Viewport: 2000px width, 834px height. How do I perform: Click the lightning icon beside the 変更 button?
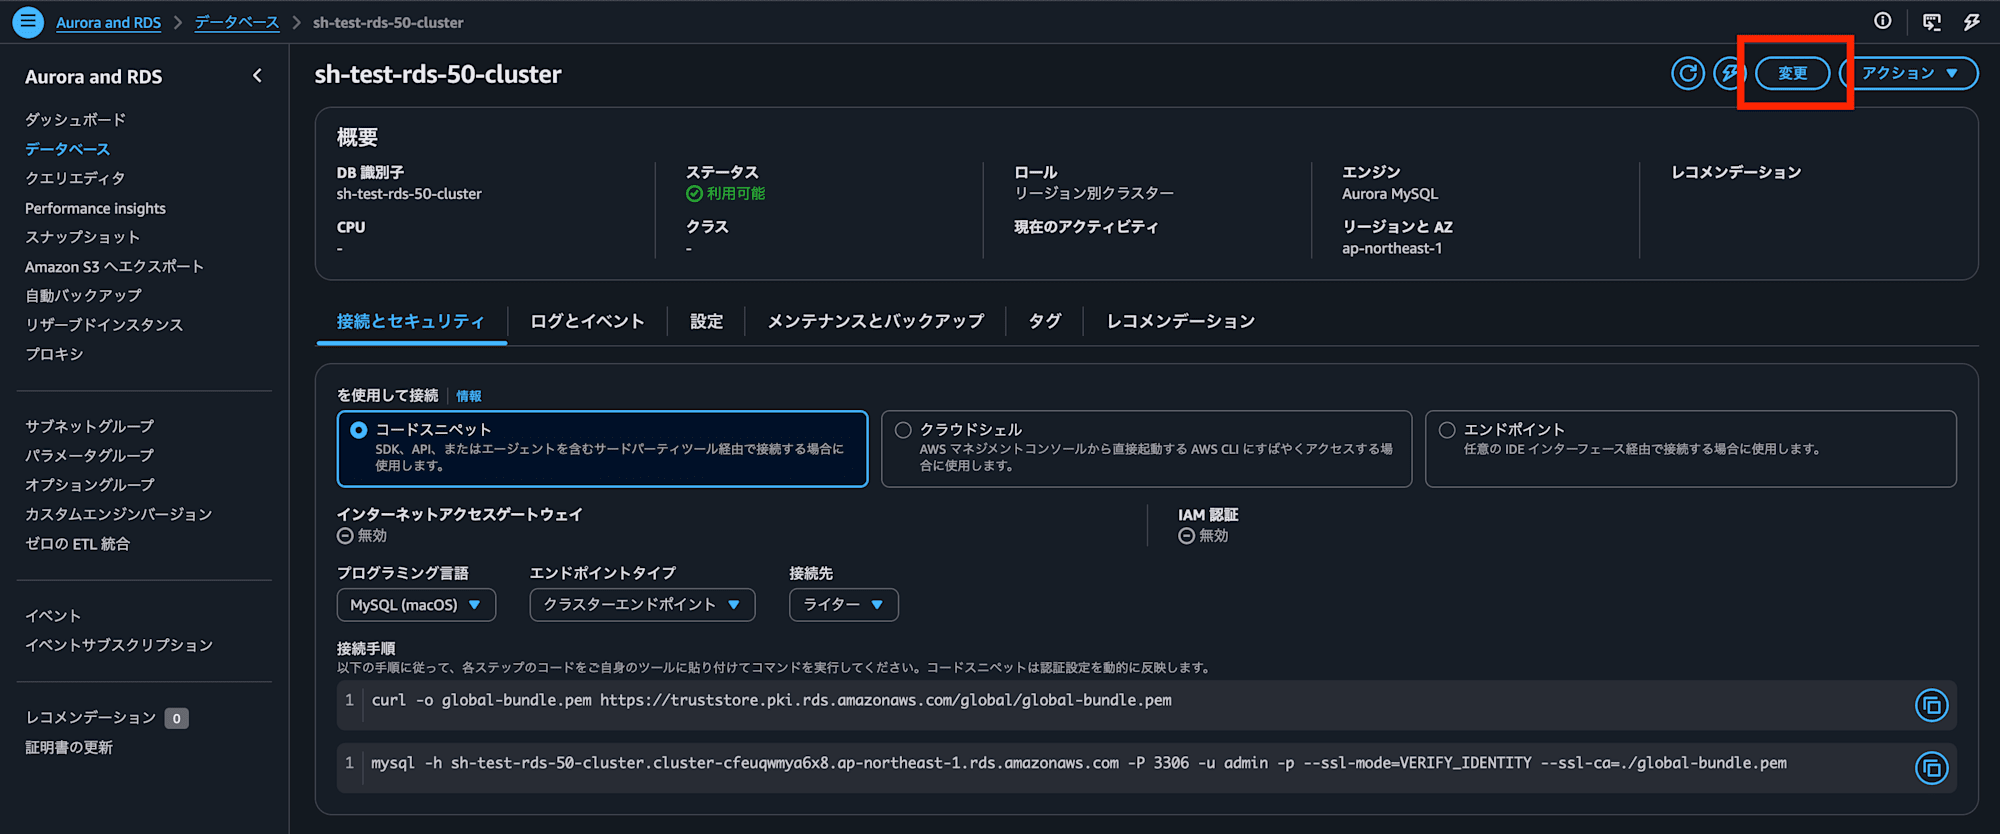click(x=1728, y=73)
